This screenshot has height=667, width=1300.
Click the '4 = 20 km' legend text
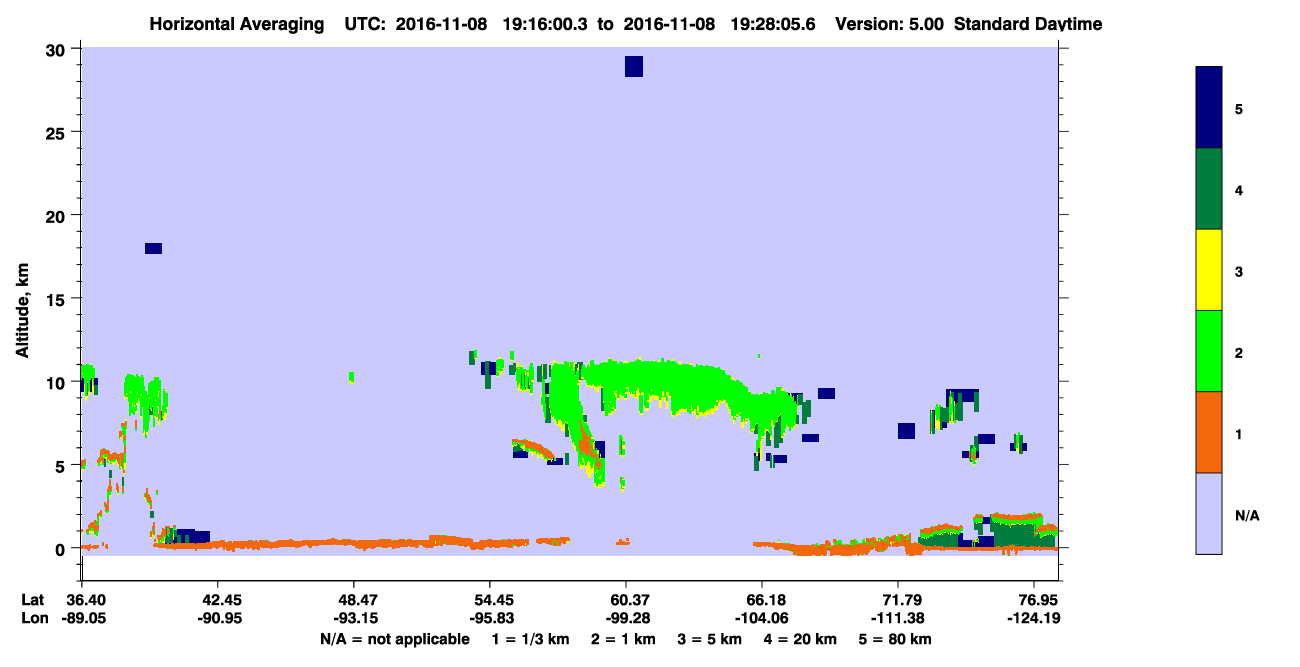(x=798, y=639)
